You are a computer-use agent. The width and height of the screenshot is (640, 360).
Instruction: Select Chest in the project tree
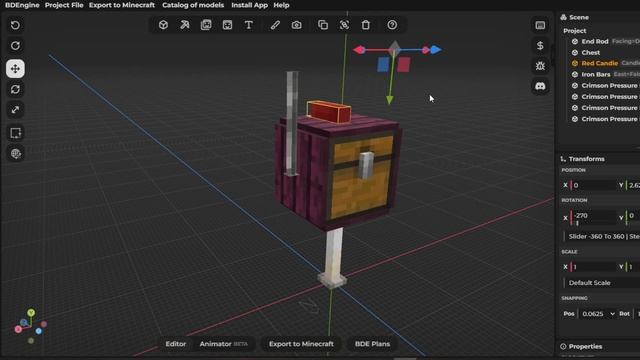coord(591,52)
